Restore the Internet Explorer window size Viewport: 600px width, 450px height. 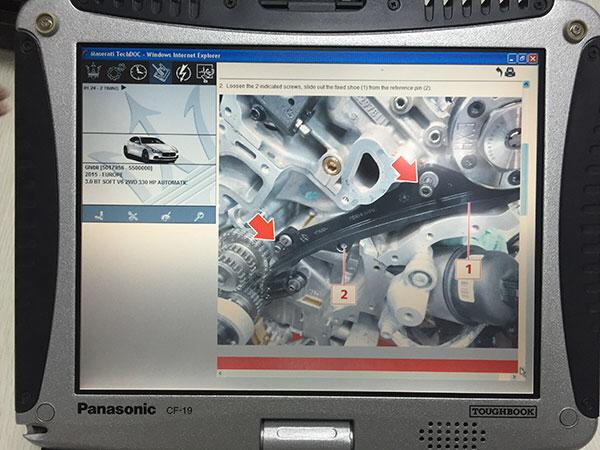click(x=522, y=59)
